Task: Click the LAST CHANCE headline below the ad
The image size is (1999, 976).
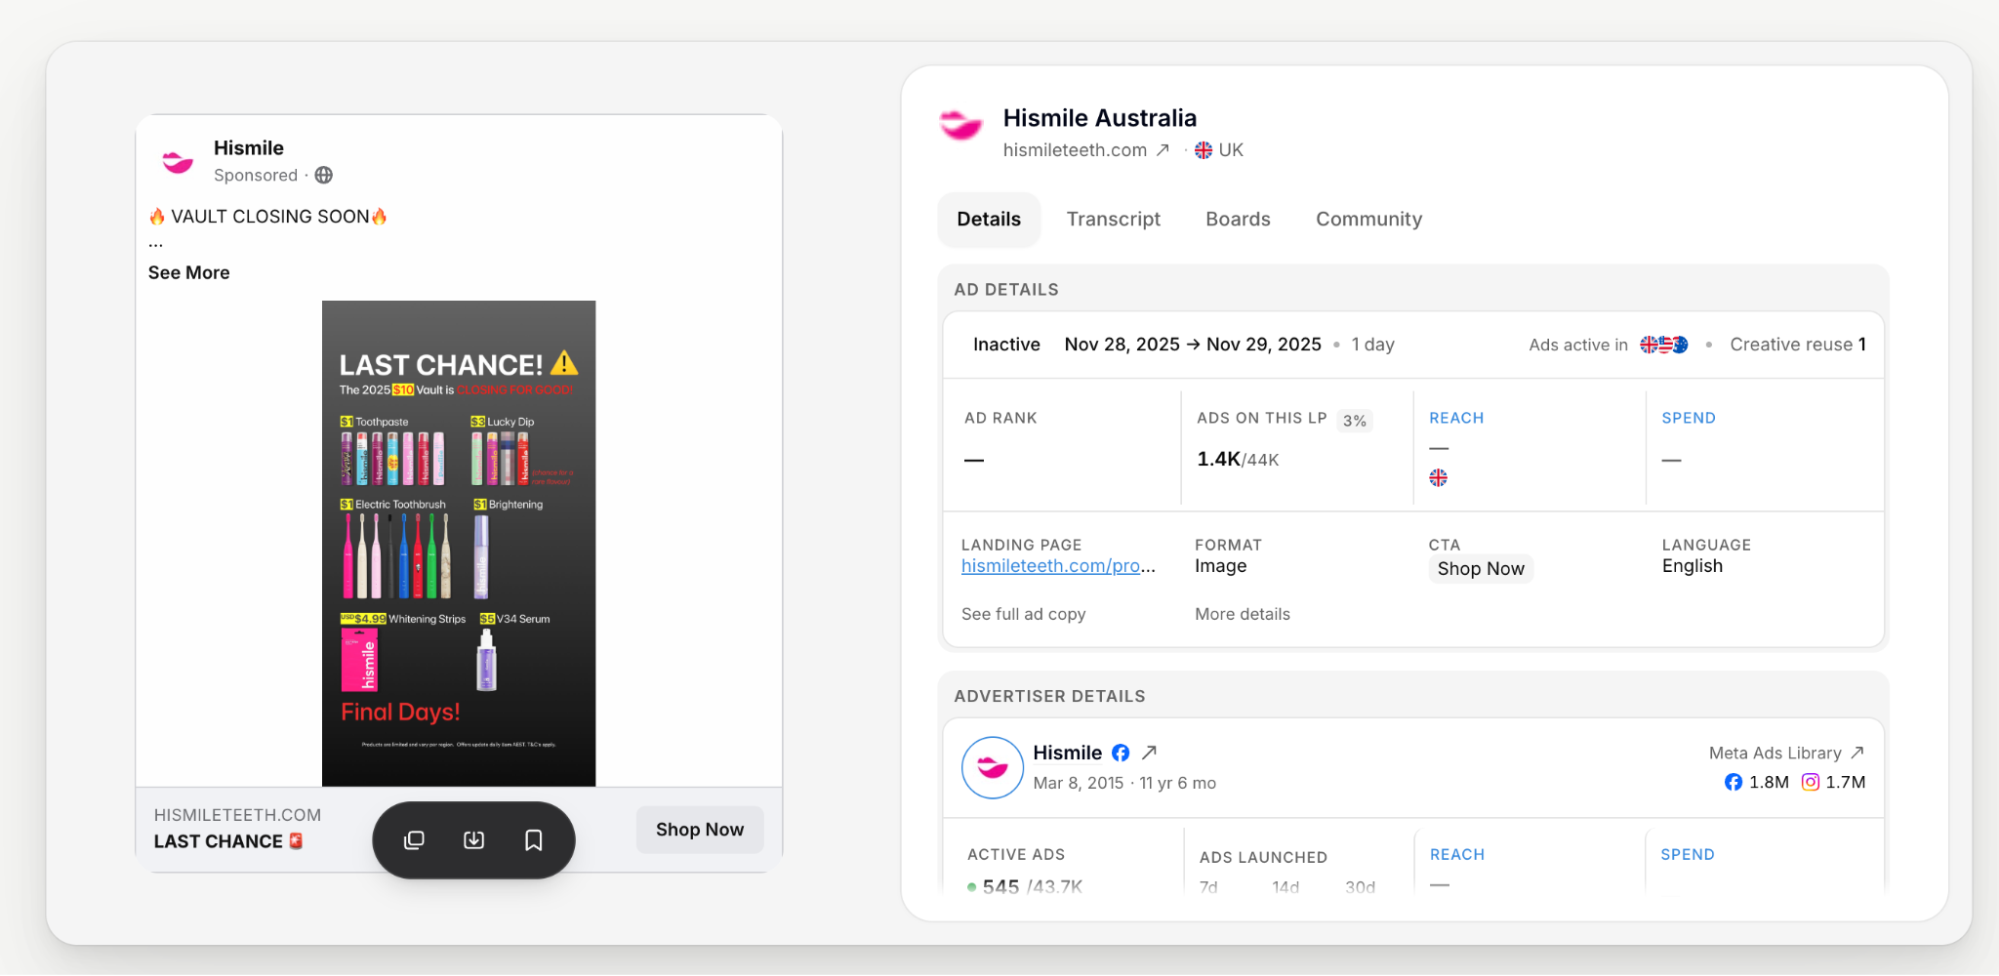Action: [x=228, y=842]
